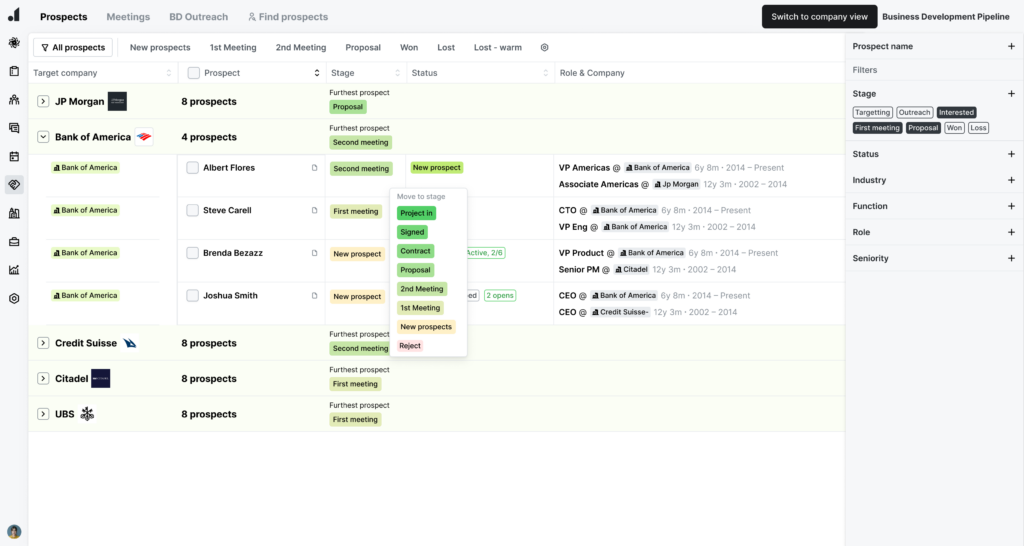The image size is (1024, 546).
Task: Add a Prospect name filter with plus
Action: [x=1011, y=46]
